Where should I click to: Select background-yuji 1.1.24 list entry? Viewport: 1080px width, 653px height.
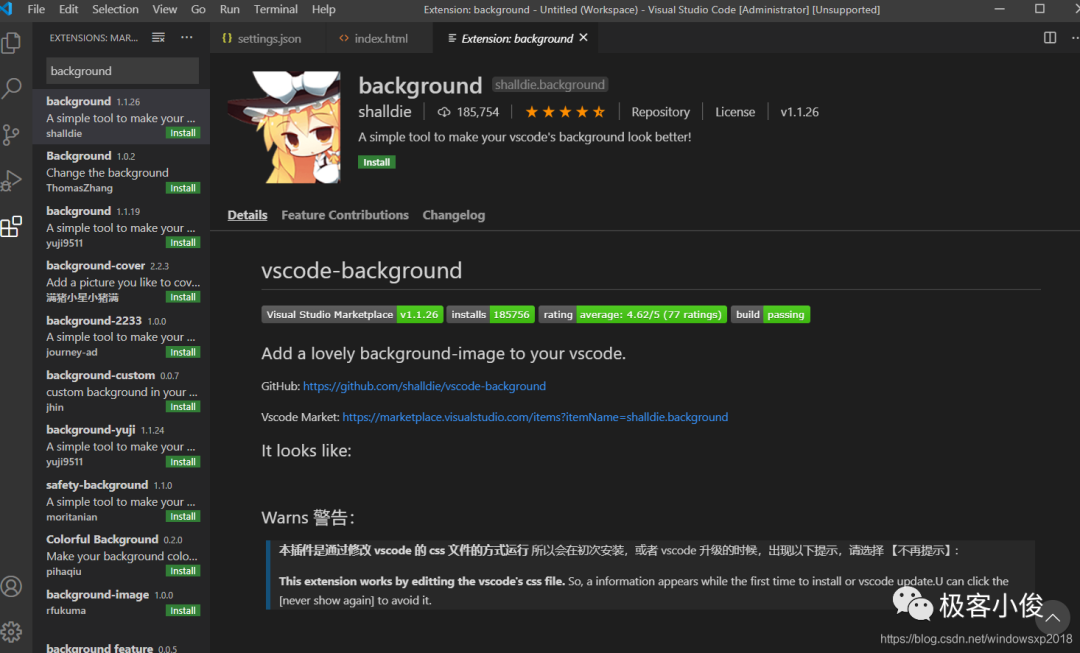click(x=121, y=445)
